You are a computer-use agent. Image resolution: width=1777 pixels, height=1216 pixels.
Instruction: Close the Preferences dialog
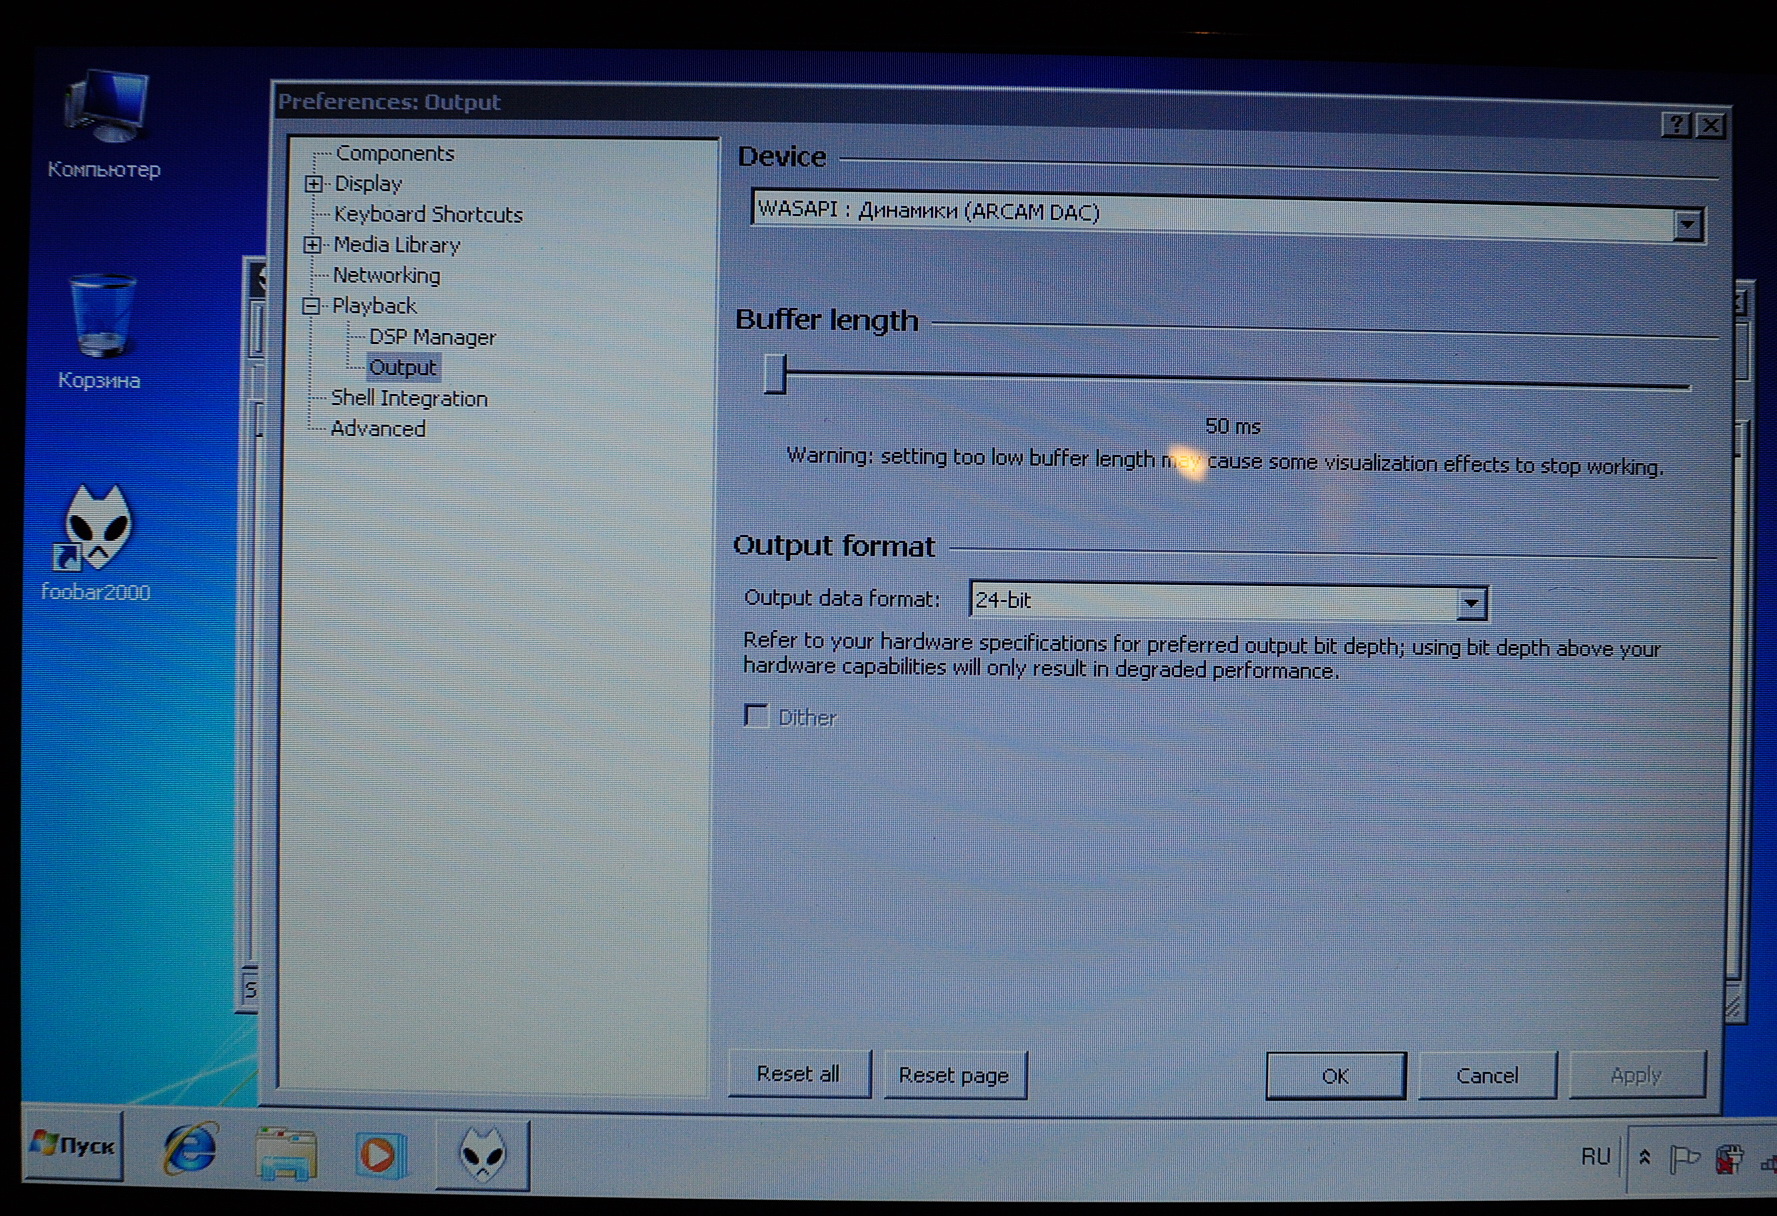[x=1712, y=126]
